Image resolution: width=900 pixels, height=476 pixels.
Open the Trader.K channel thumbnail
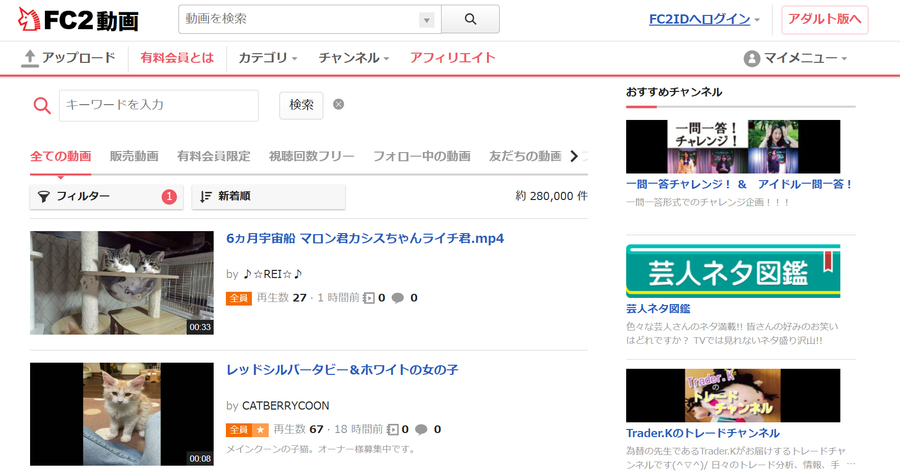(733, 396)
